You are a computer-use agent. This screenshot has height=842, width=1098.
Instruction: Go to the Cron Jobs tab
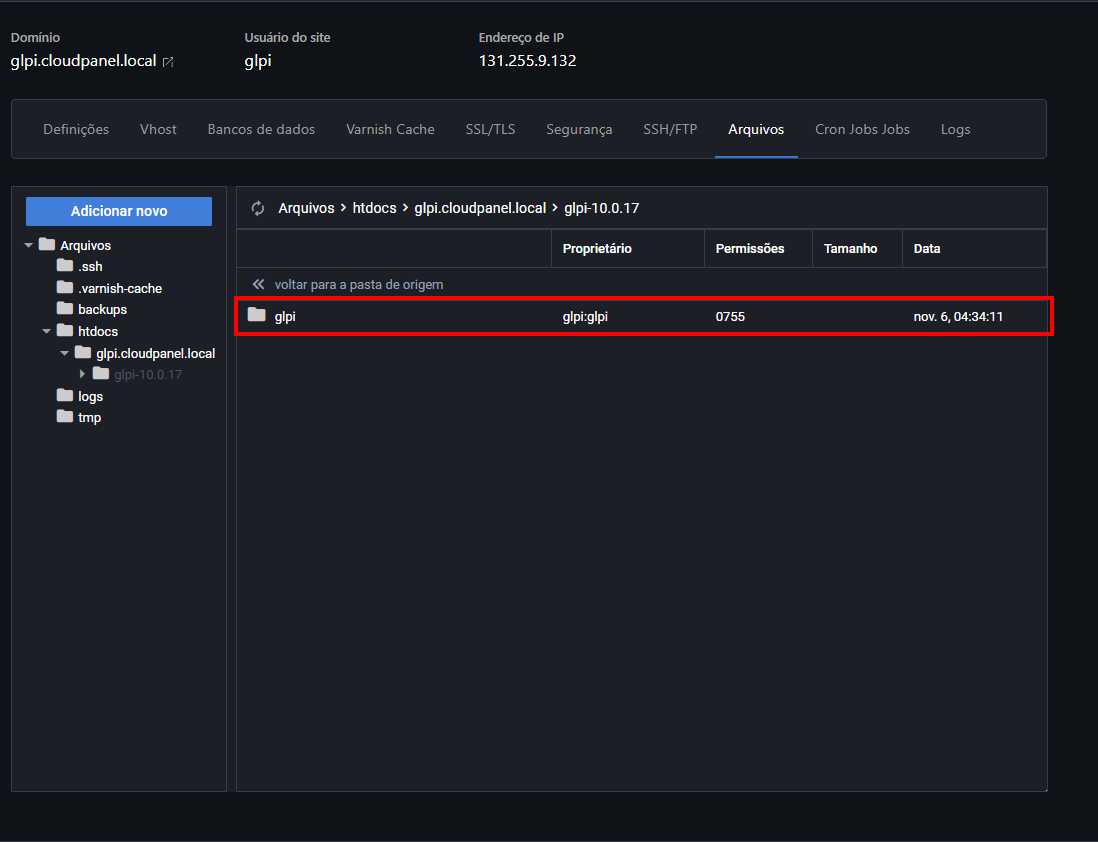862,129
